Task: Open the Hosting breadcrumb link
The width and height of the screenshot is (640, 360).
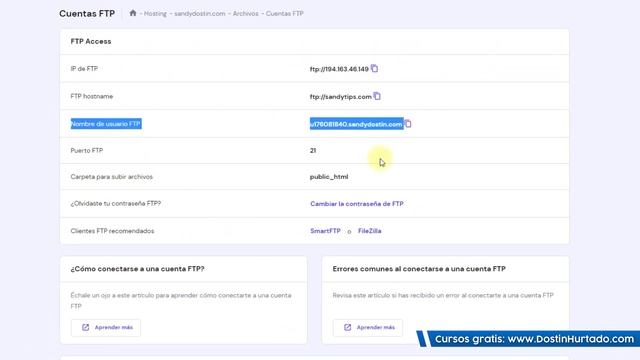Action: click(155, 13)
